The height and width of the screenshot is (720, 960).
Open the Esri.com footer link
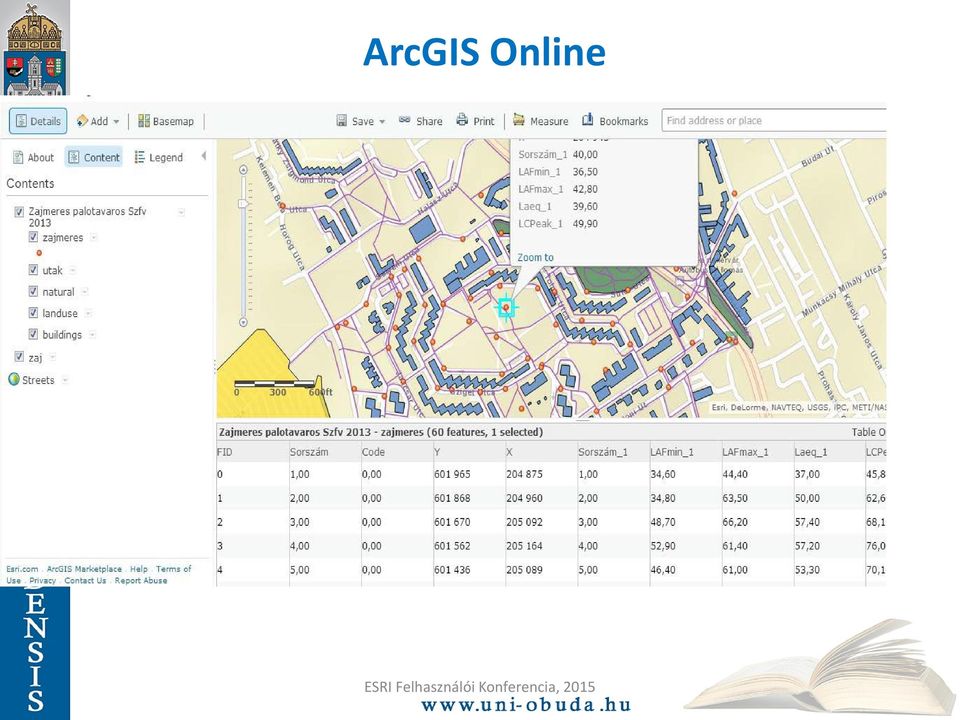coord(22,569)
